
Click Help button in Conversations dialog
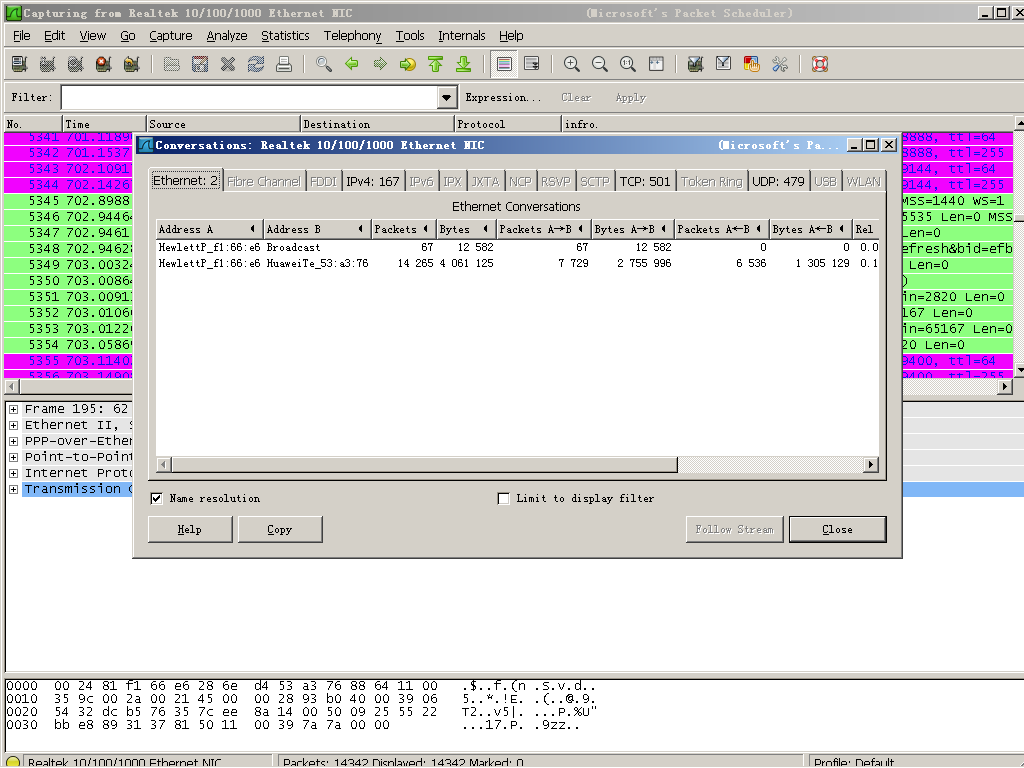(190, 530)
